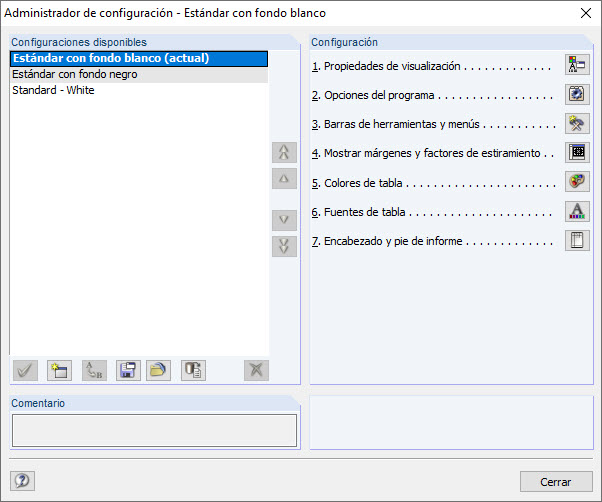Image resolution: width=602 pixels, height=502 pixels.
Task: Click '3. Barras de herramientas y menús' label
Action: point(395,124)
